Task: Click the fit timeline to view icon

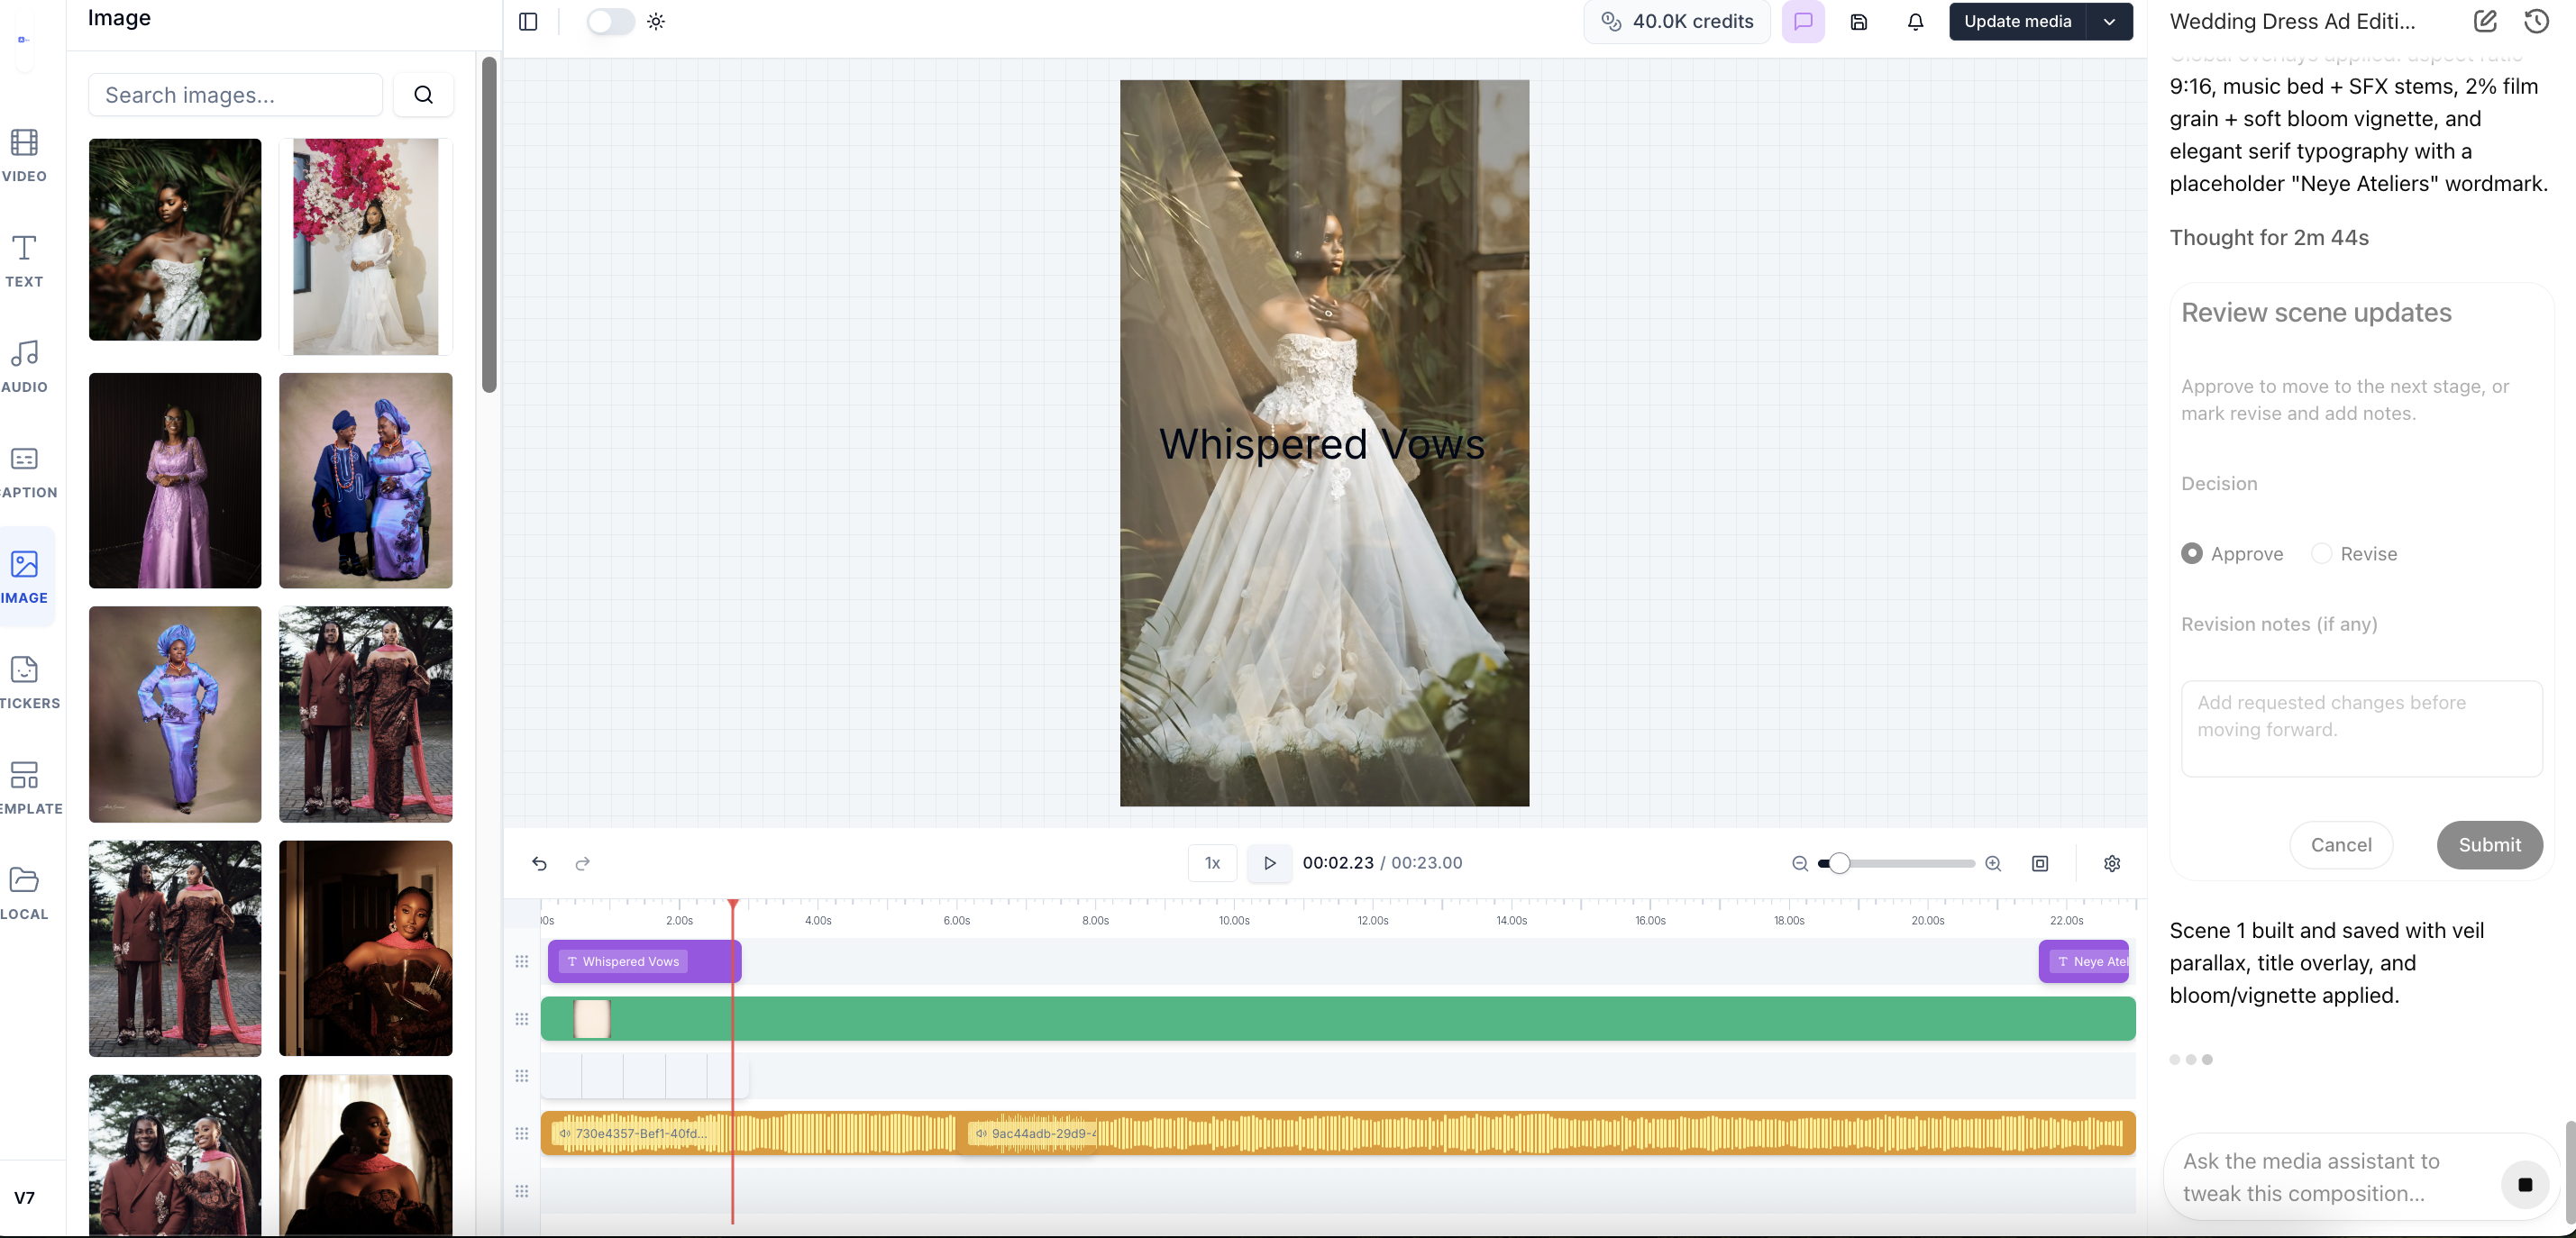Action: point(2040,863)
